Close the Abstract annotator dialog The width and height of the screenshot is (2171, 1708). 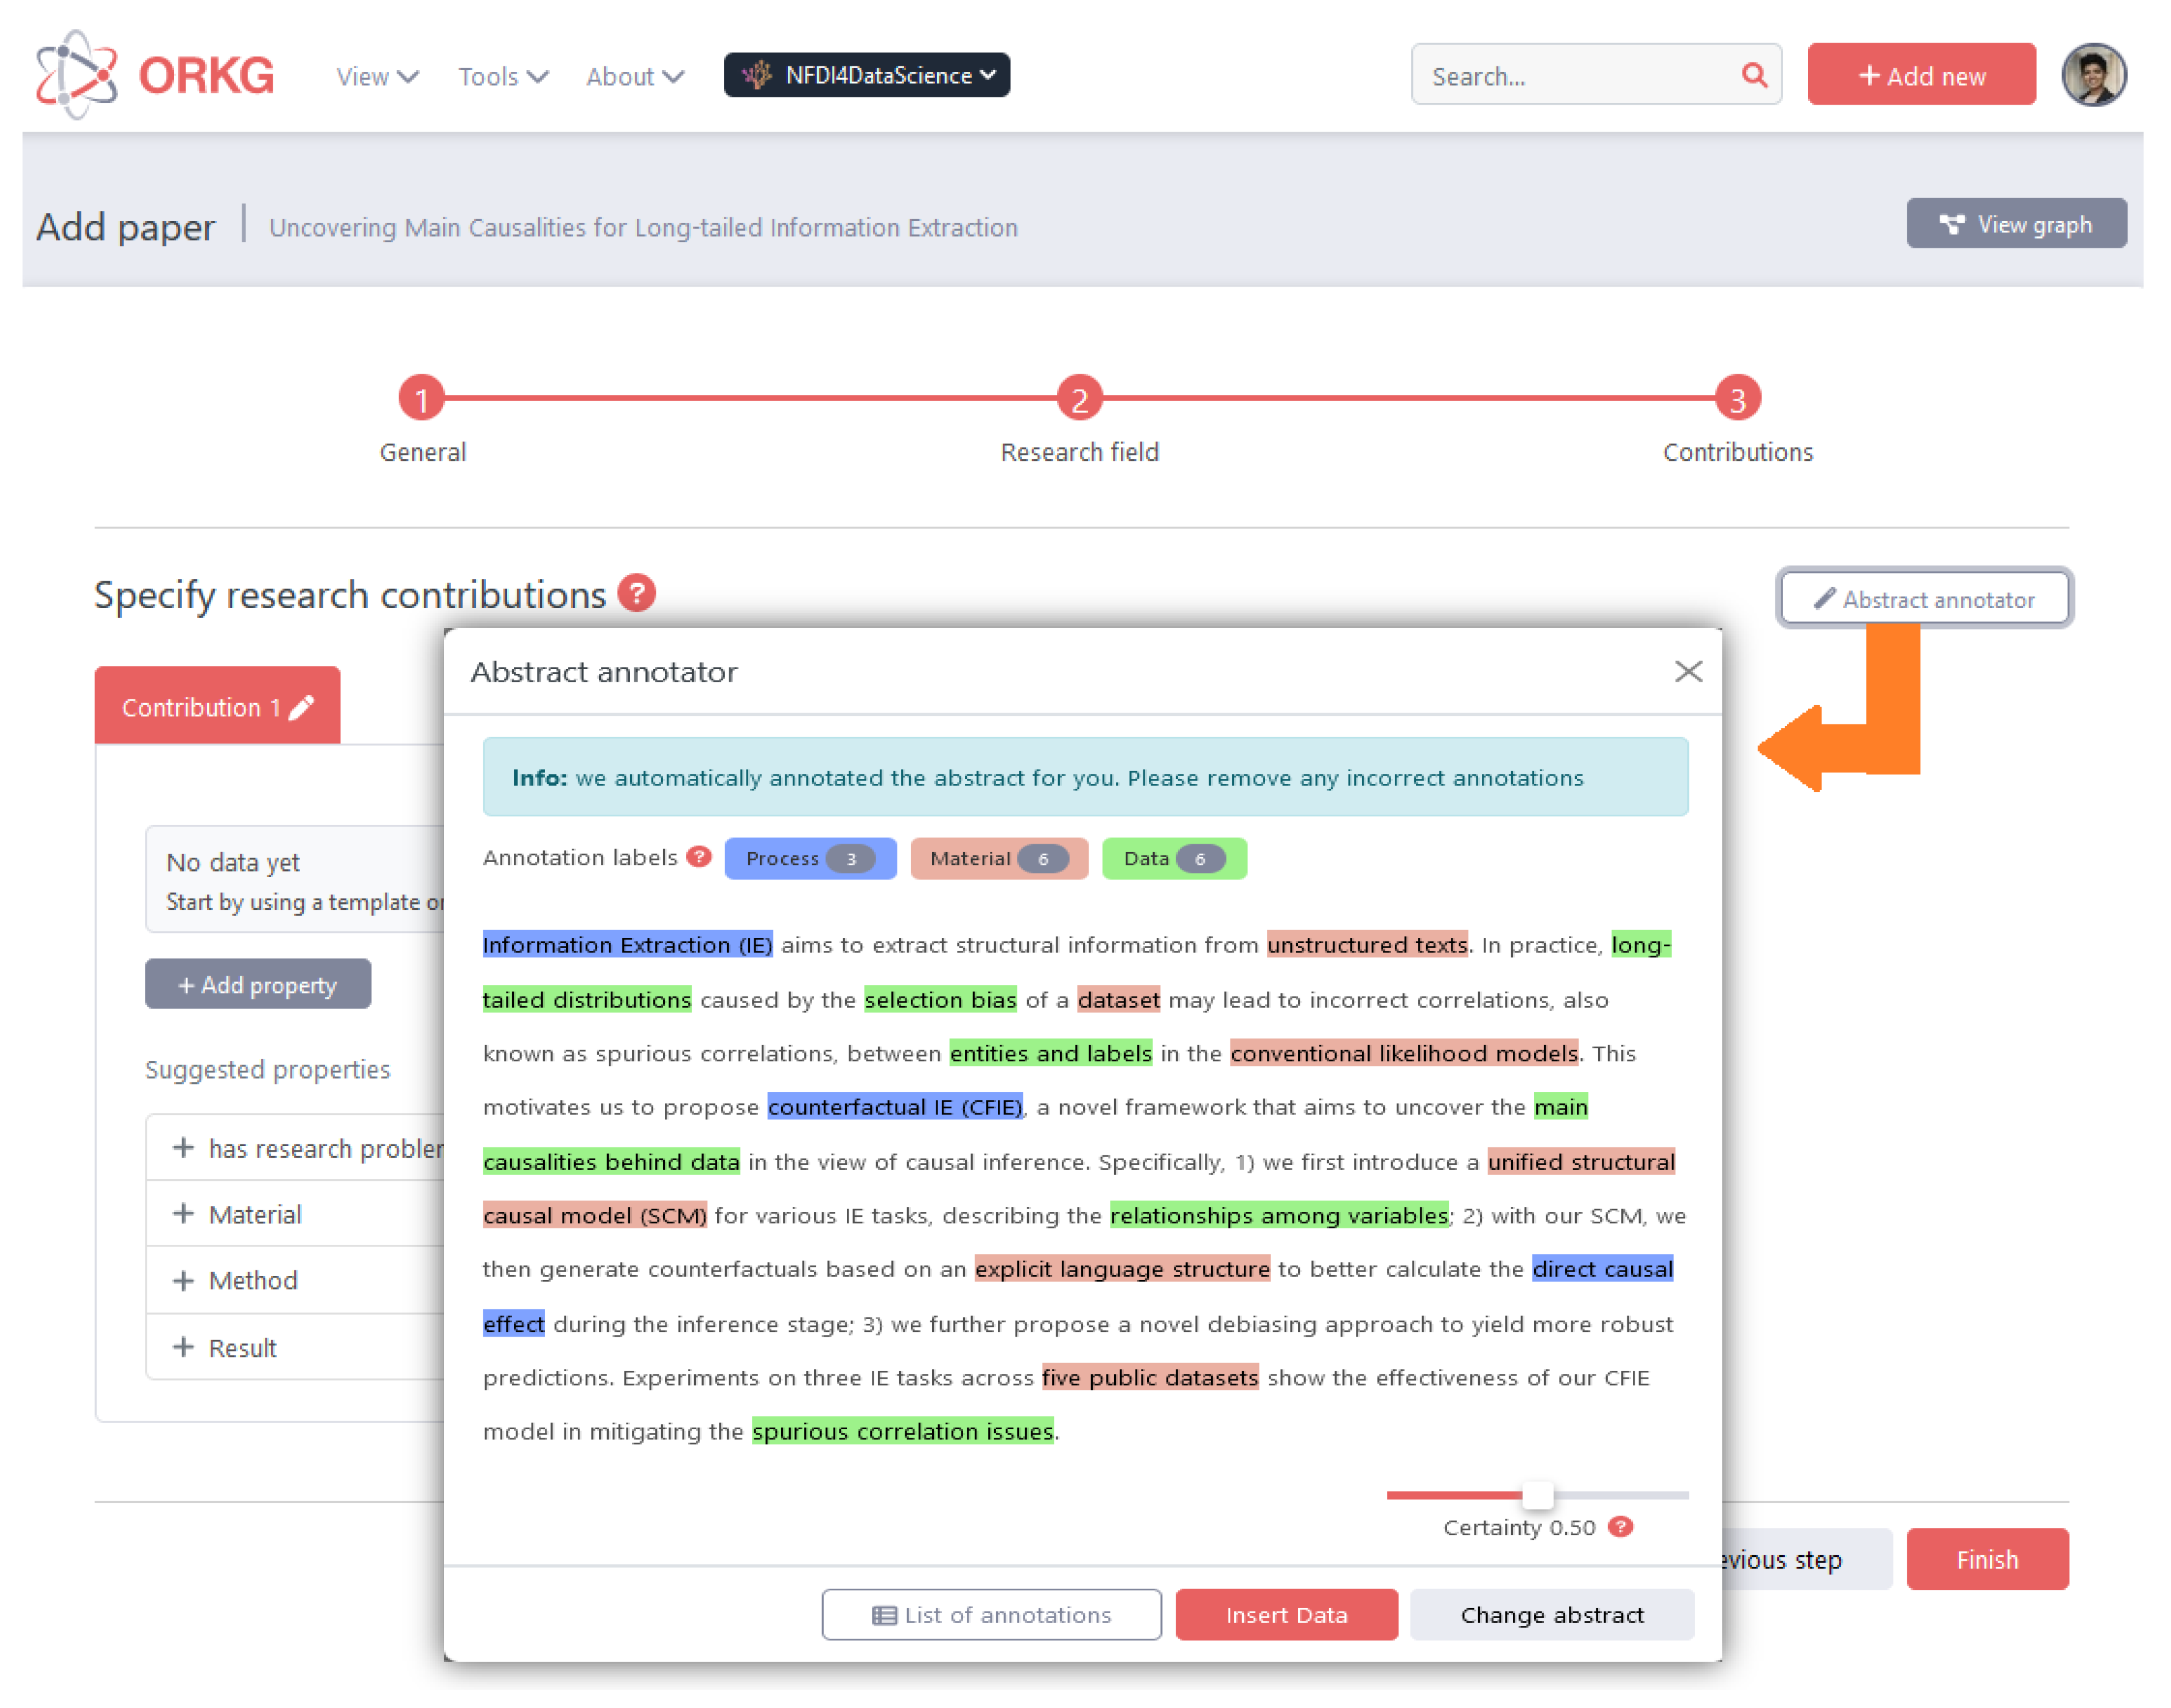tap(1688, 672)
